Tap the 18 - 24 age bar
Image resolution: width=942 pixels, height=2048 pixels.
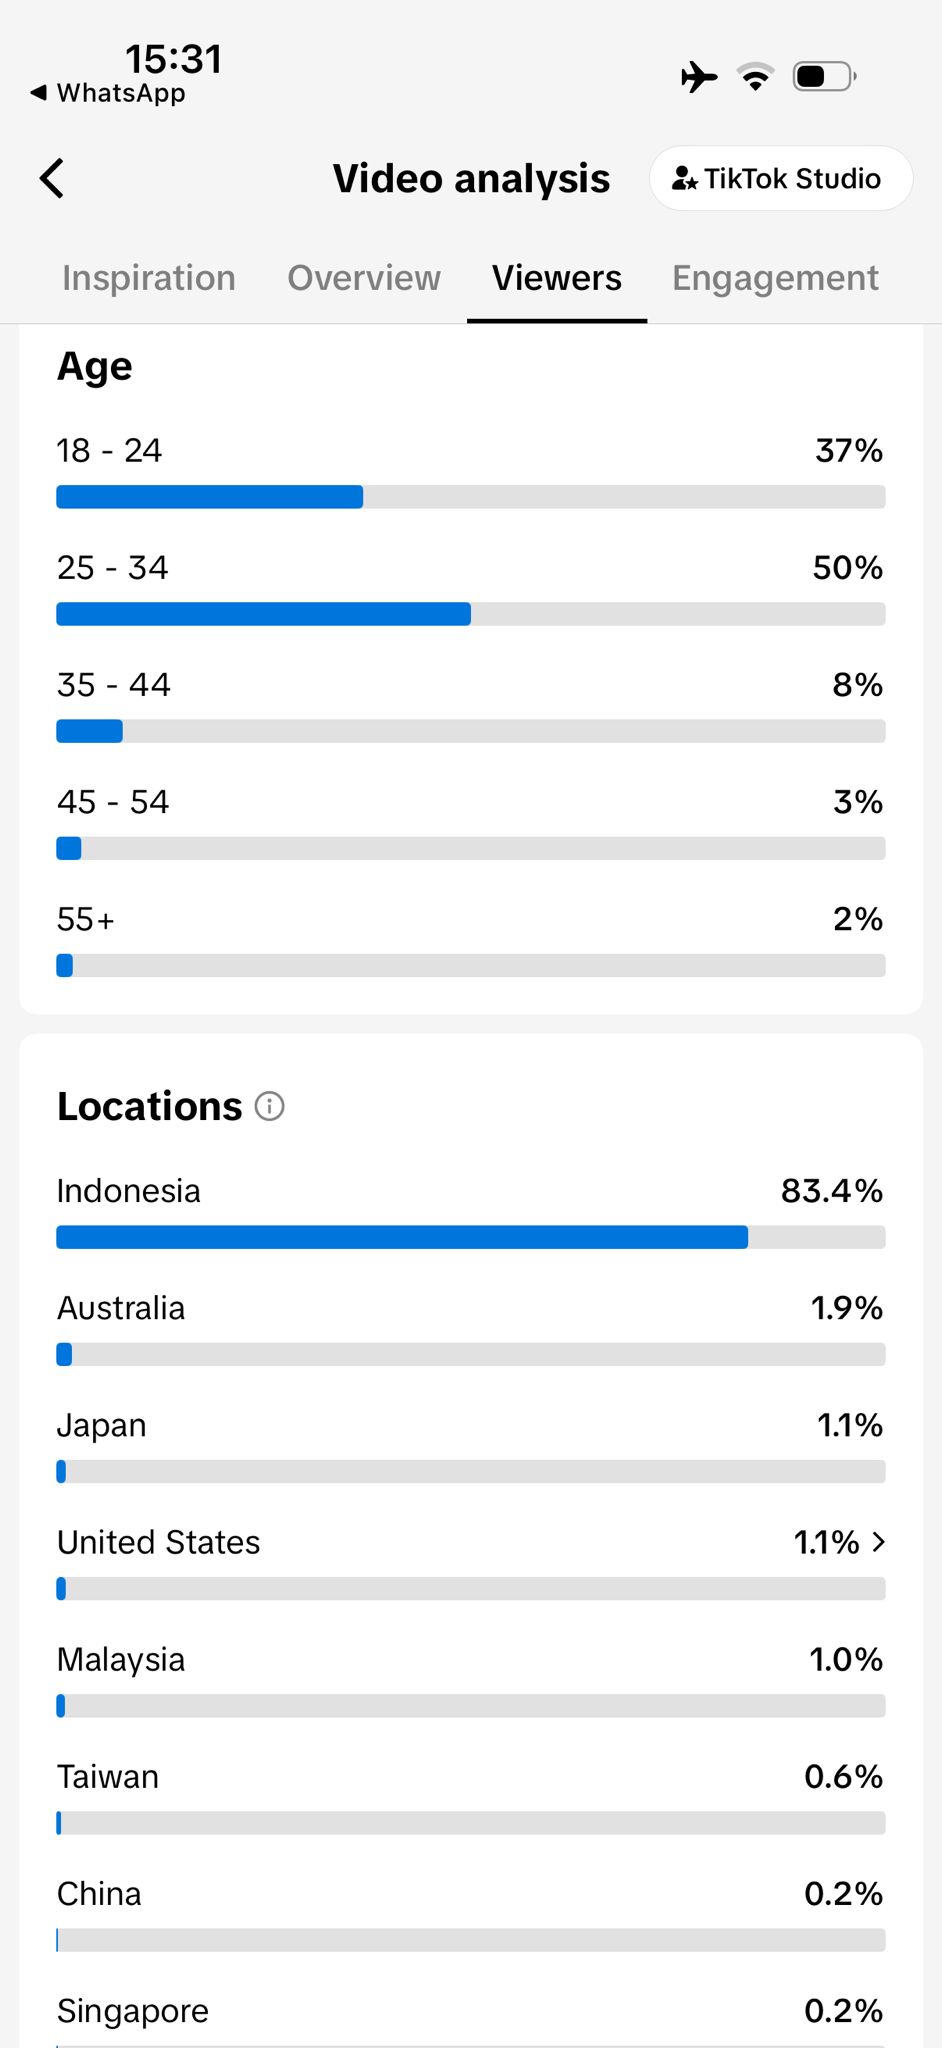[x=471, y=497]
